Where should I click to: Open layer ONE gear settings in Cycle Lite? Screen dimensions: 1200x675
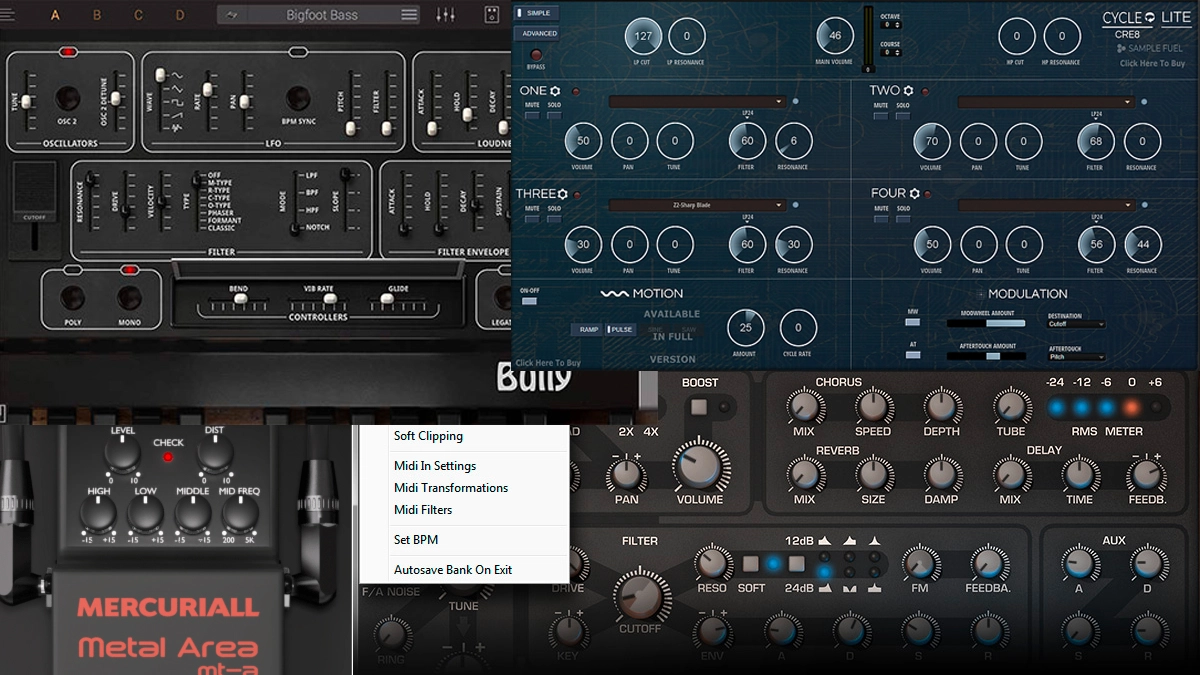pos(555,91)
